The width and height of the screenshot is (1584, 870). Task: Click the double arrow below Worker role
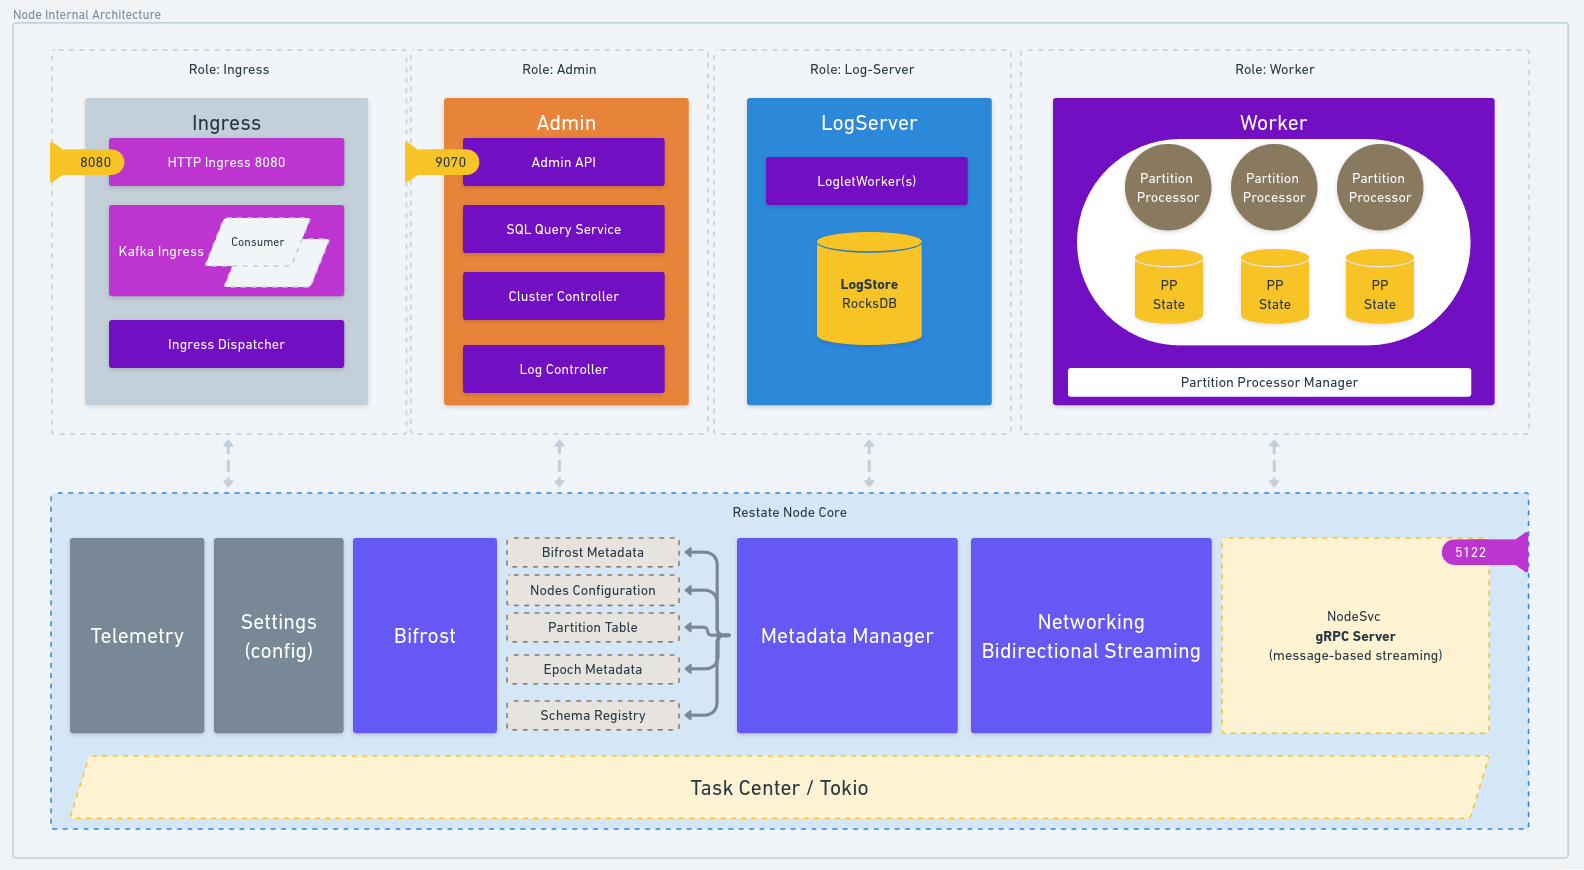(1274, 463)
